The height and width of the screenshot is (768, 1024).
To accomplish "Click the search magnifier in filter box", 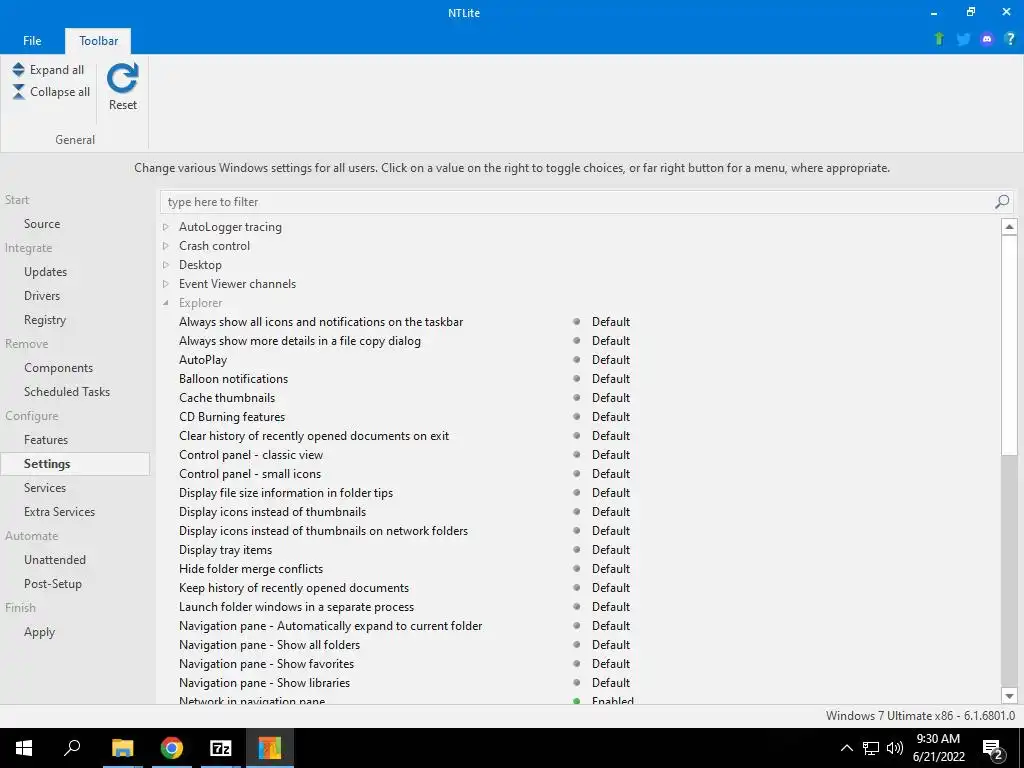I will tap(1002, 202).
